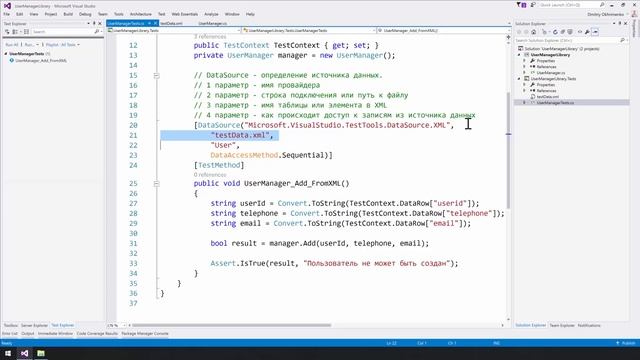Pin the Solution Explorer panel
Image resolution: width=640 pixels, height=360 pixels.
(x=620, y=24)
